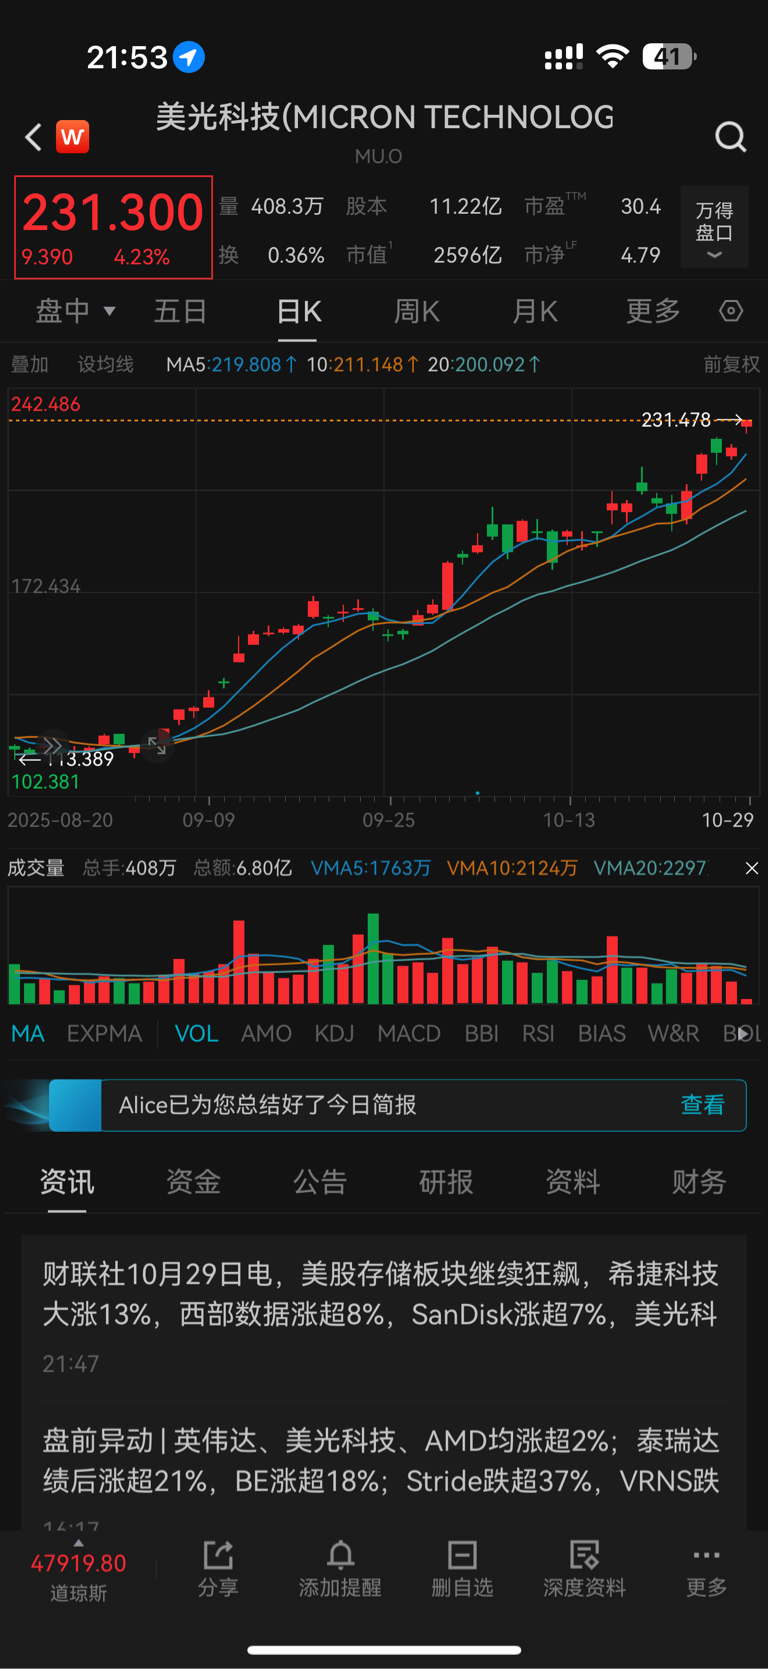The height and width of the screenshot is (1669, 768).
Task: Select the VOL sub-indicator
Action: 196,1034
